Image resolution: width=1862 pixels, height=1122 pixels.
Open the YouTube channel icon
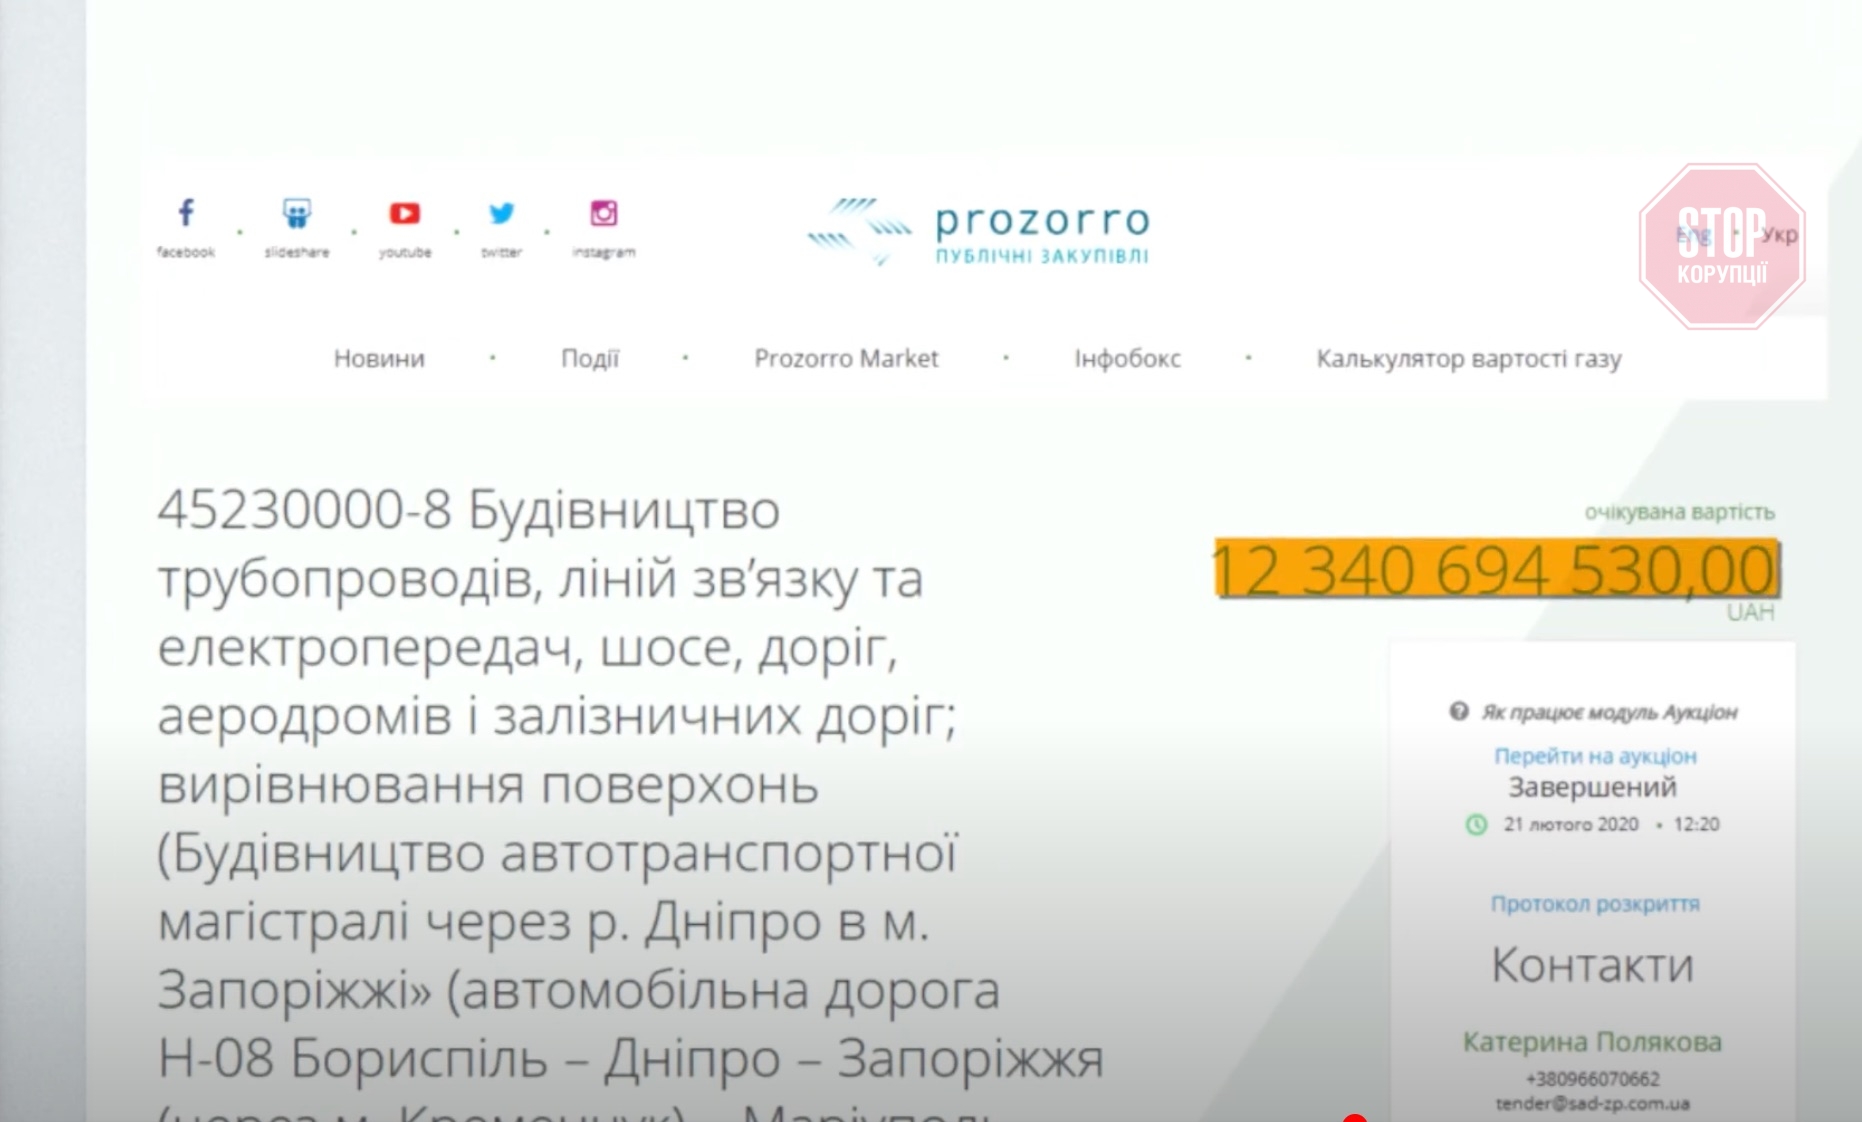coord(405,213)
